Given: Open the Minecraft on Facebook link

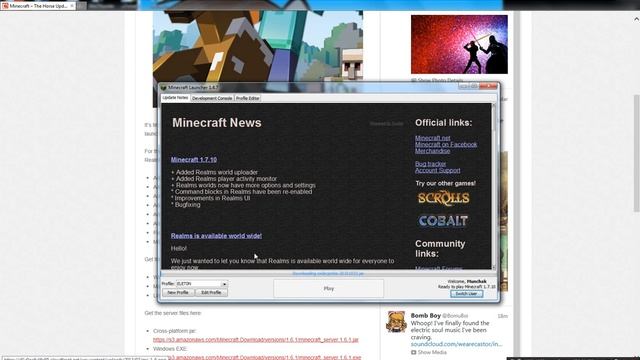Looking at the screenshot, I should [446, 144].
